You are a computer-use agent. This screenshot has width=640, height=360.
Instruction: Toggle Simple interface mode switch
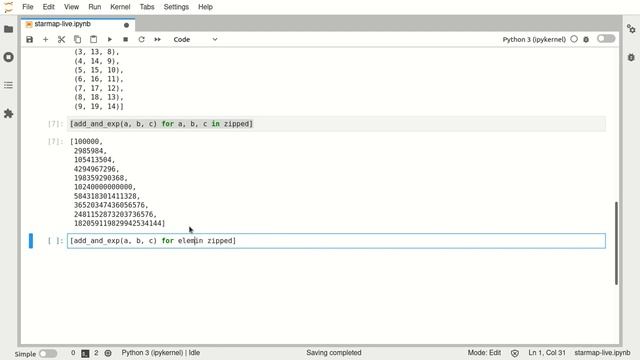[x=48, y=353]
